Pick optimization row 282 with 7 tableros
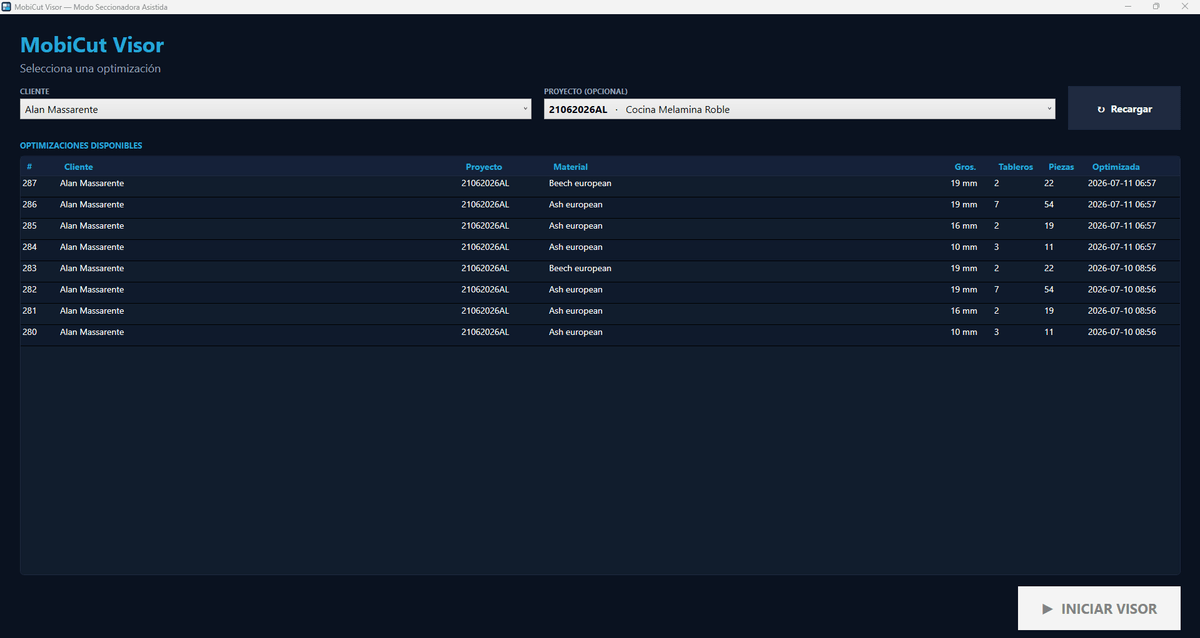Viewport: 1200px width, 638px height. click(600, 289)
